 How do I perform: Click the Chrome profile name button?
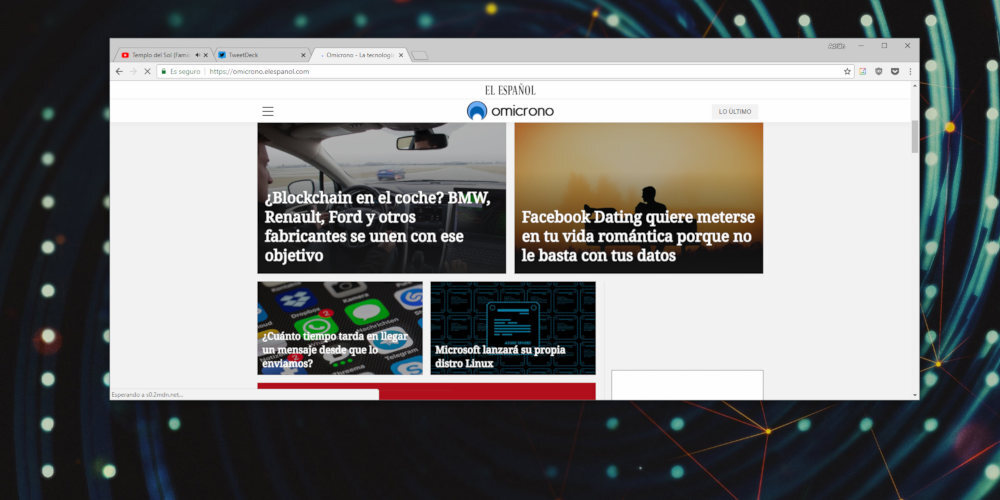[836, 46]
